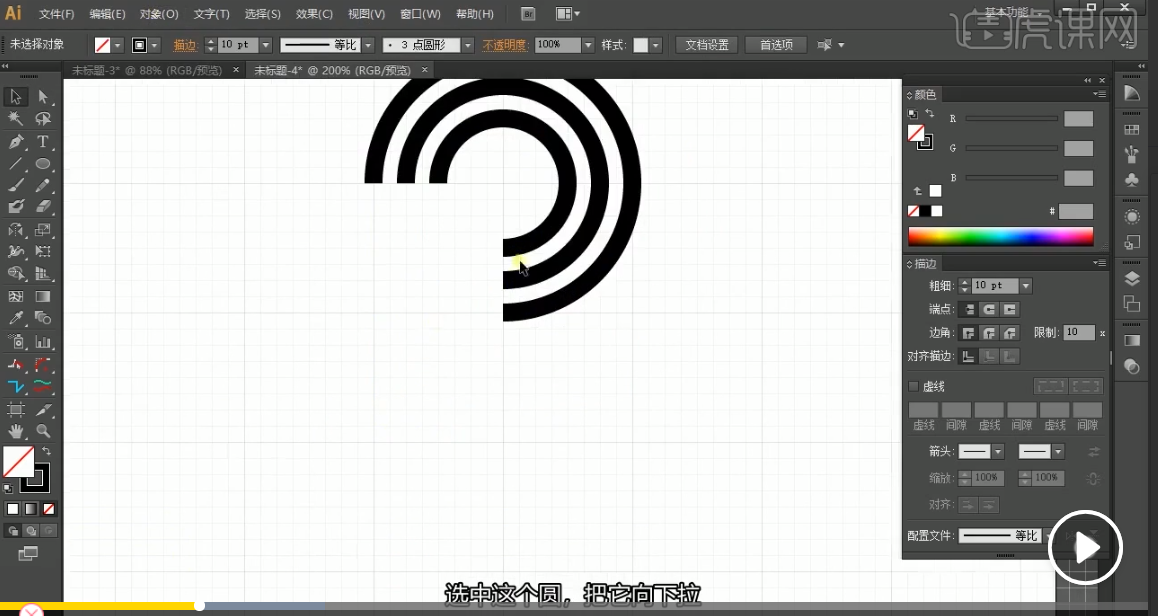Activate the Zoom magnifier tool
The height and width of the screenshot is (616, 1158).
tap(43, 431)
